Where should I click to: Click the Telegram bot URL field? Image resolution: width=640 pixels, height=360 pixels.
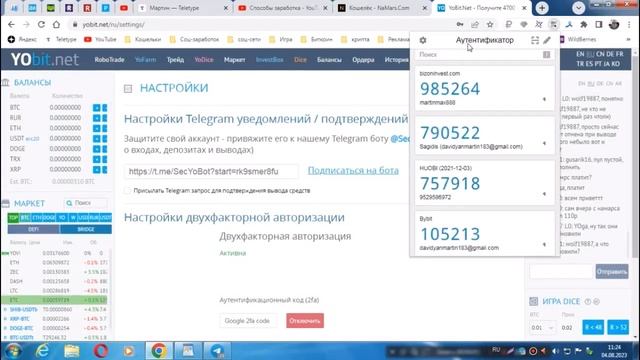coord(211,171)
